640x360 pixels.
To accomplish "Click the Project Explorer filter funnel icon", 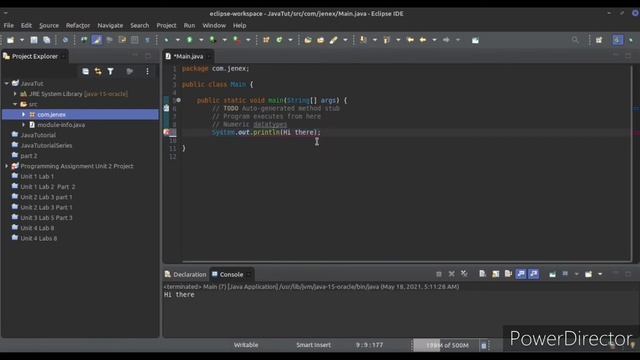I will 110,71.
